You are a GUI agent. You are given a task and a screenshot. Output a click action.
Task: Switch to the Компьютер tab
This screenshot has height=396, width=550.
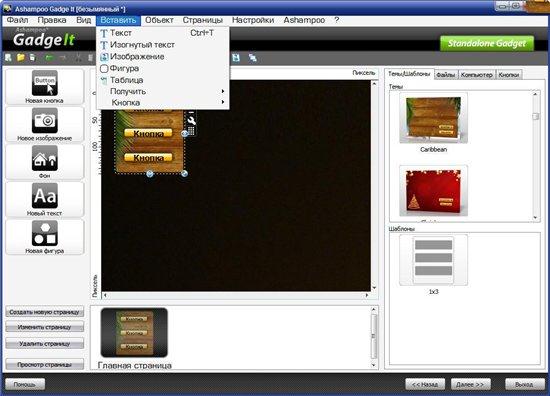pos(477,75)
